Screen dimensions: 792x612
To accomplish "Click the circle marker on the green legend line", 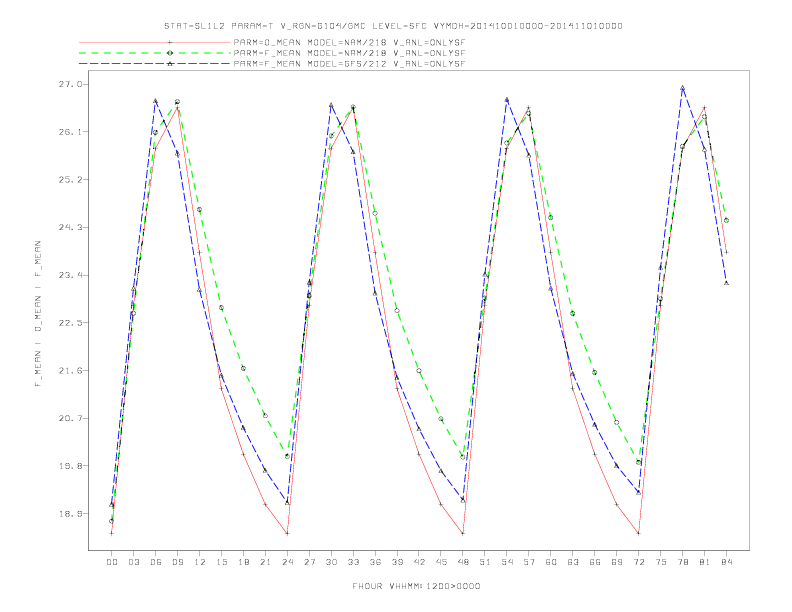I will [170, 53].
